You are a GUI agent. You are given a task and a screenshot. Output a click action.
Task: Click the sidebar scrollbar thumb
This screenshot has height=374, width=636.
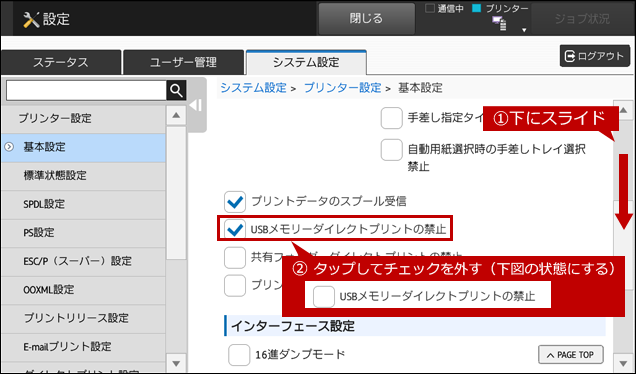176,193
